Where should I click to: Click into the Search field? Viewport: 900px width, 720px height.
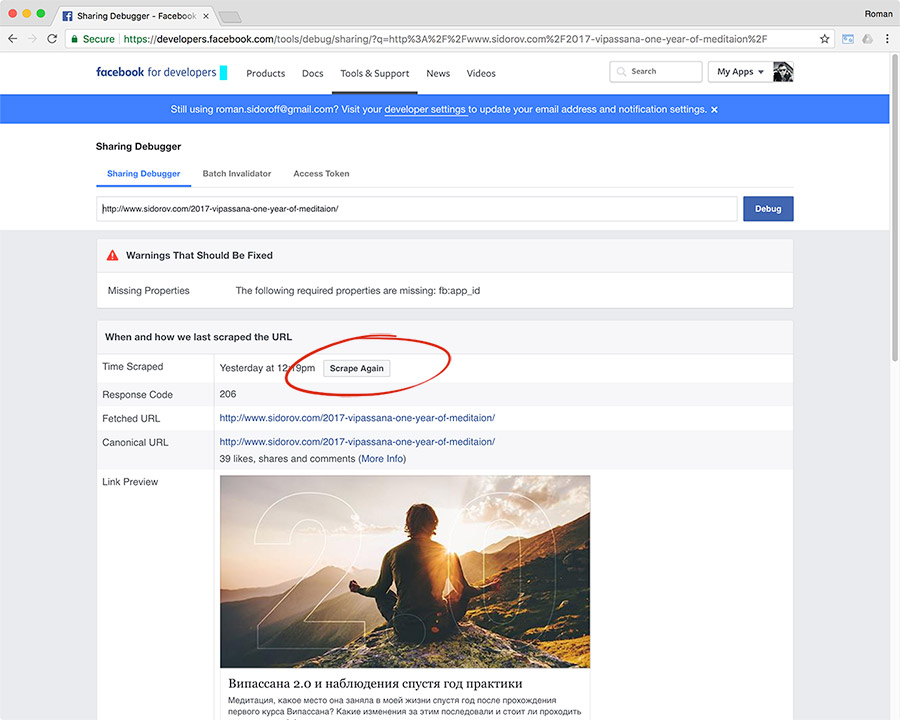click(655, 72)
